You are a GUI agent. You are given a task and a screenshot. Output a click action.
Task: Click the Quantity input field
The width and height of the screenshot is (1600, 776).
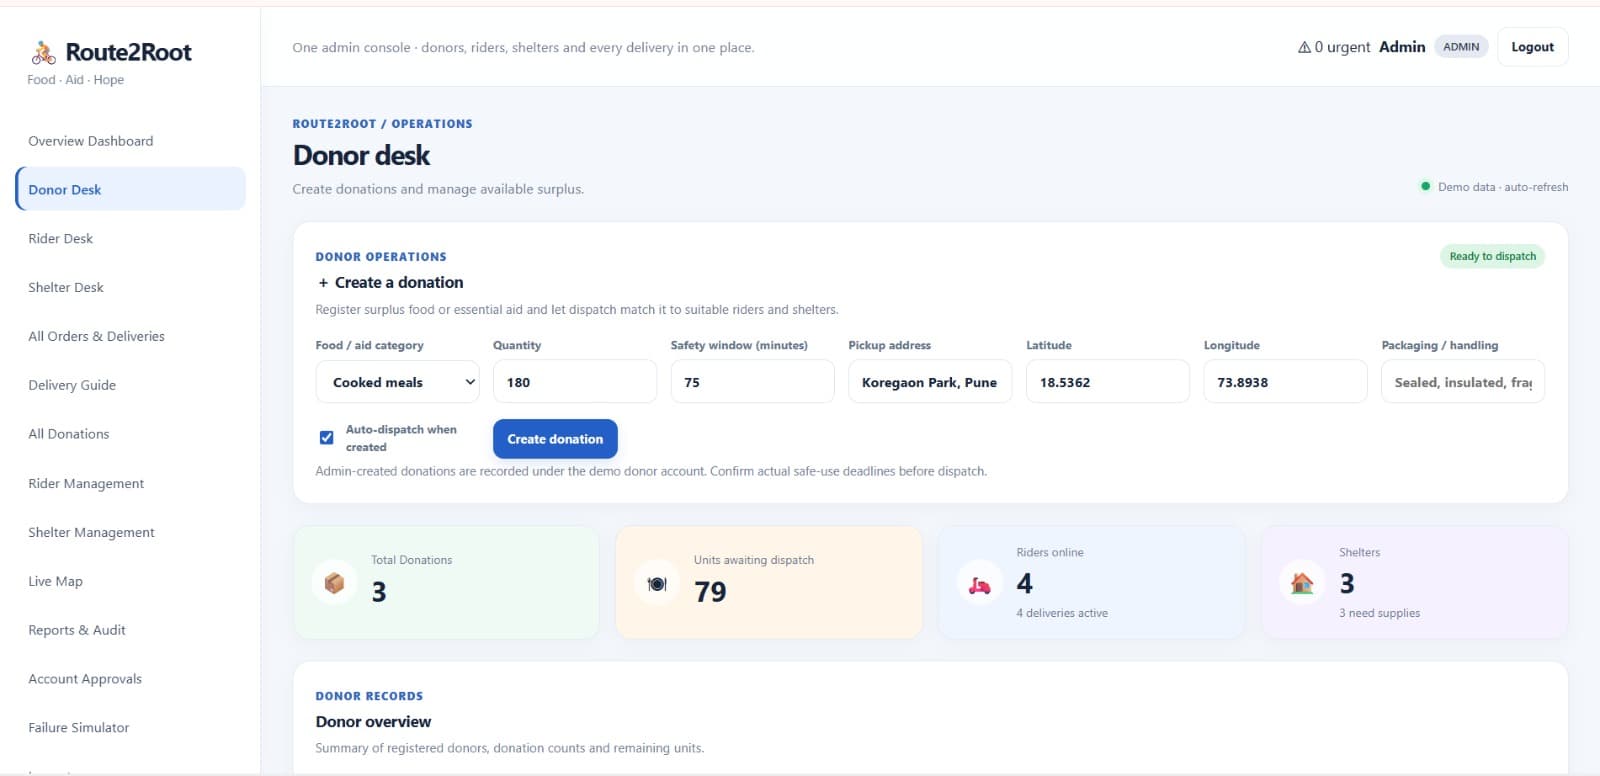575,382
